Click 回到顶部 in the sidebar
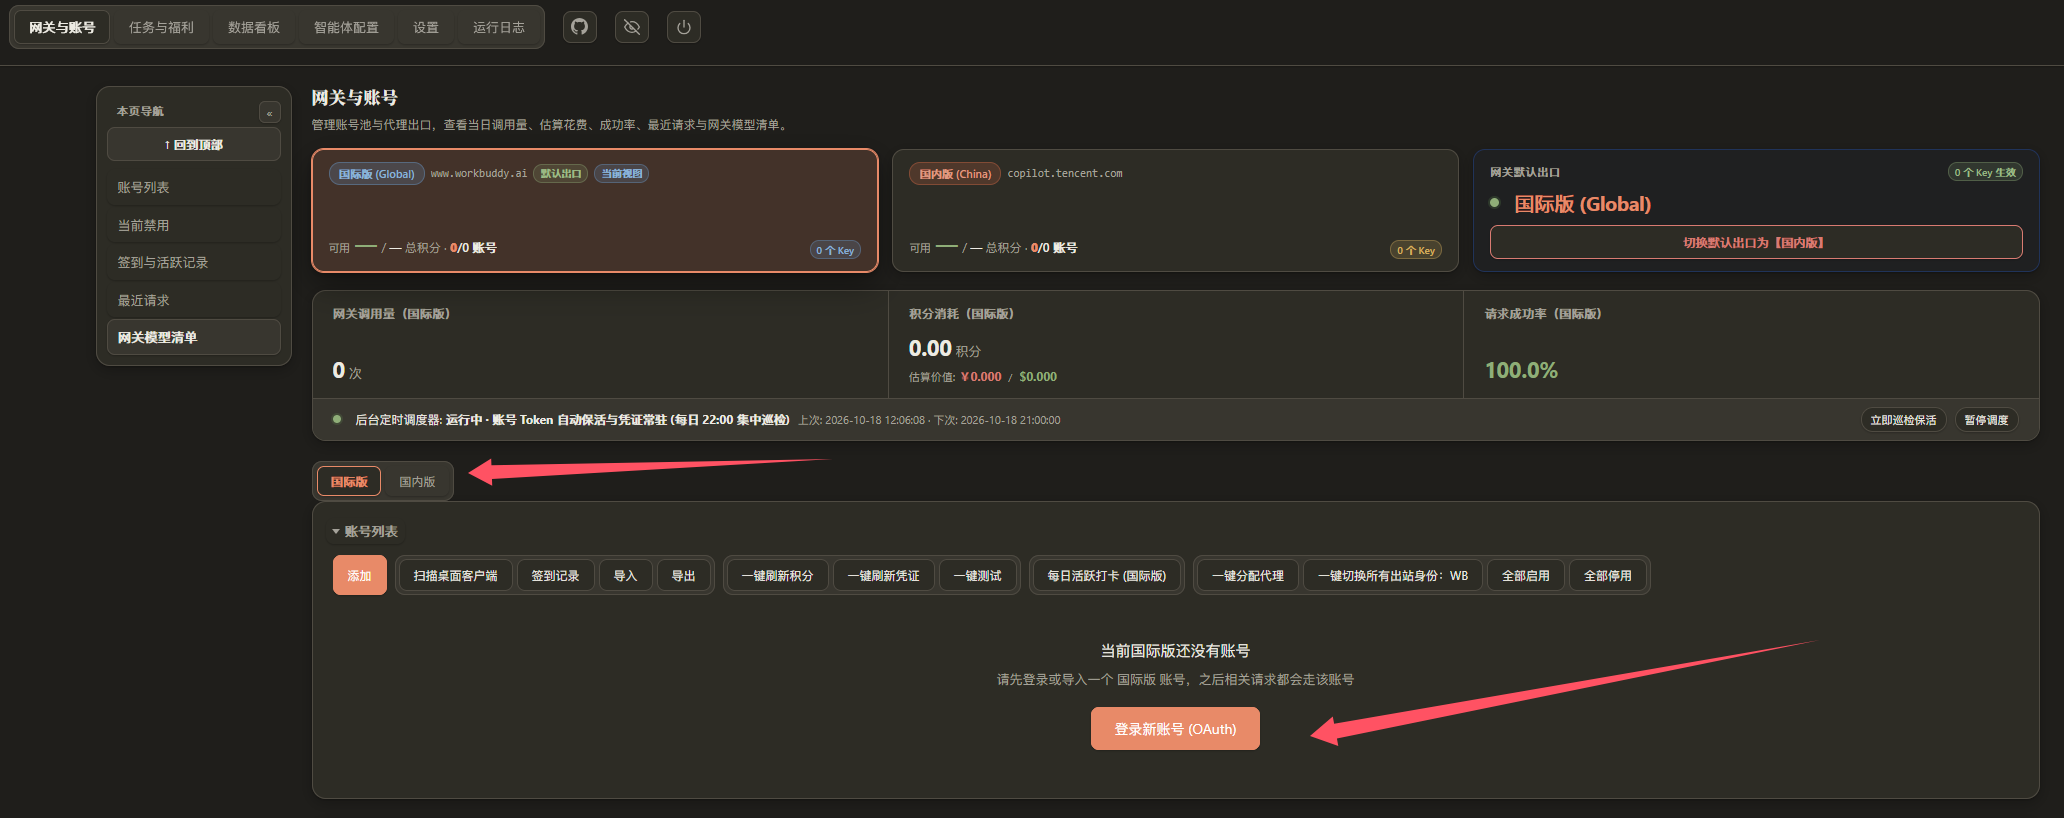2064x818 pixels. point(194,145)
